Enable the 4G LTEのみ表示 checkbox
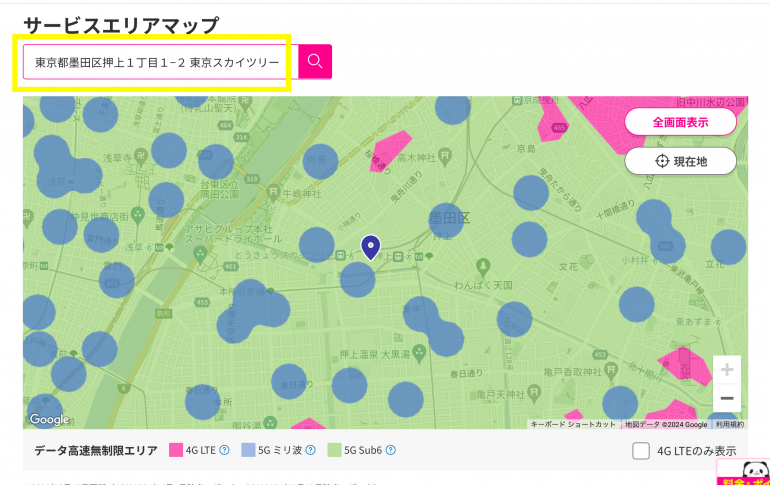The width and height of the screenshot is (770, 485). point(642,451)
